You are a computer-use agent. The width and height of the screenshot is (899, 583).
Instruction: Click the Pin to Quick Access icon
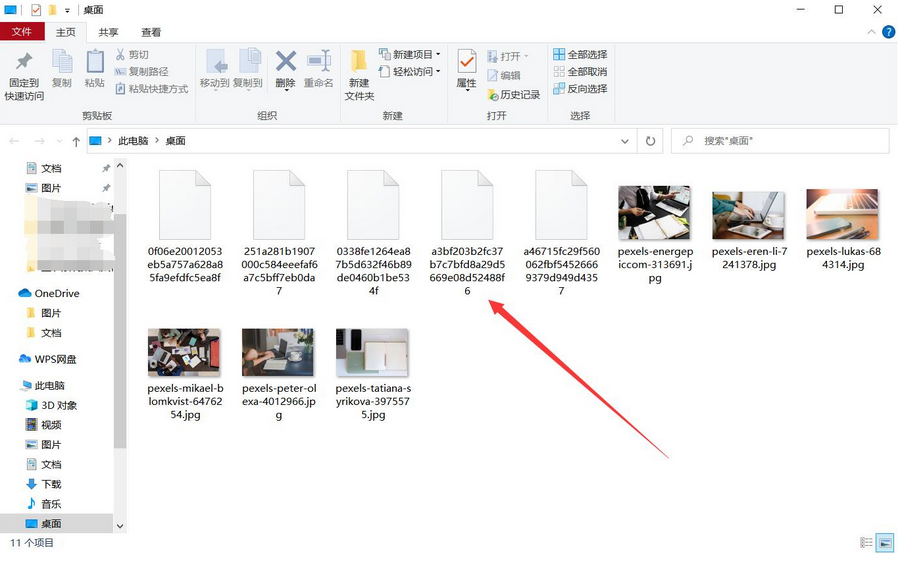24,65
